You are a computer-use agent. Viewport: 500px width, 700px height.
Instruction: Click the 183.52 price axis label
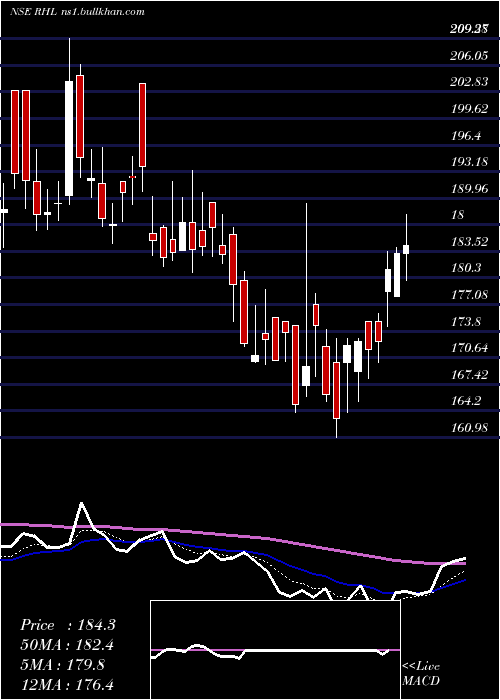tap(469, 242)
